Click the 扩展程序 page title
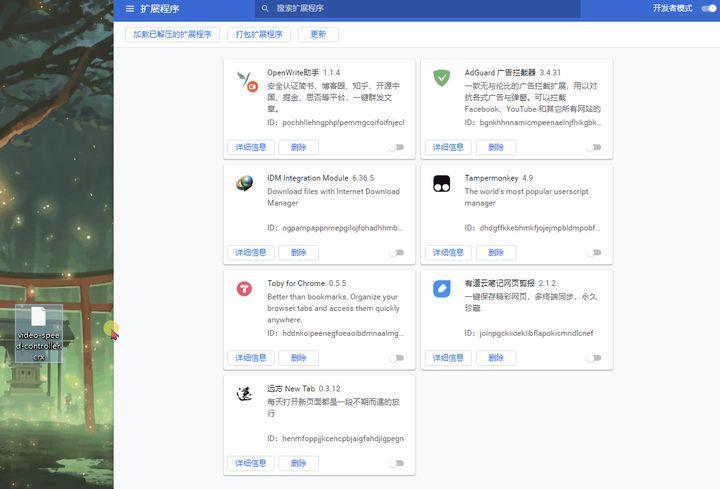Viewport: 720px width, 489px height. [160, 9]
